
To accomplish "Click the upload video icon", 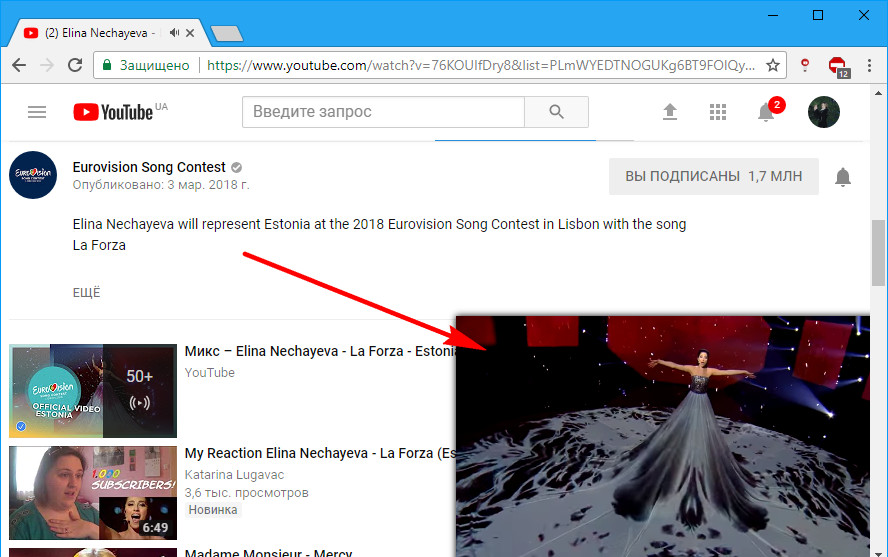I will pyautogui.click(x=670, y=112).
